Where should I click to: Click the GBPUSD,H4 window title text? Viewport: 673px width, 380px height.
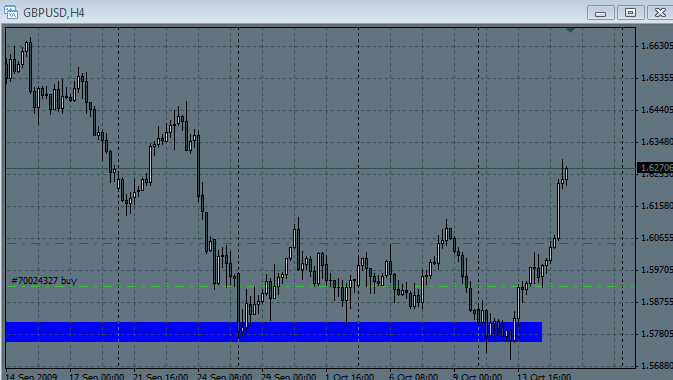54,13
